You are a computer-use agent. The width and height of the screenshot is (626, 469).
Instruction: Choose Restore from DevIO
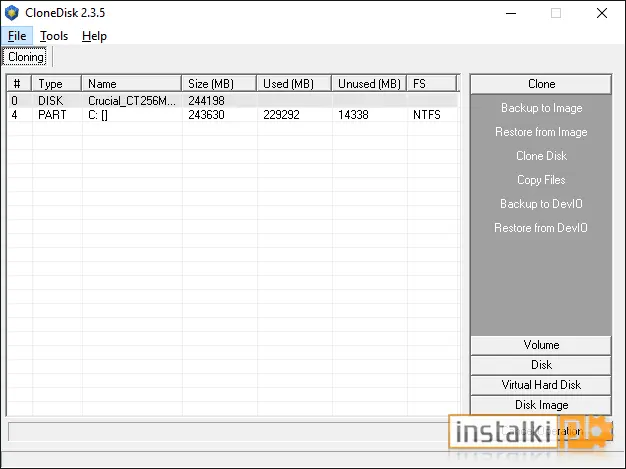coord(541,228)
